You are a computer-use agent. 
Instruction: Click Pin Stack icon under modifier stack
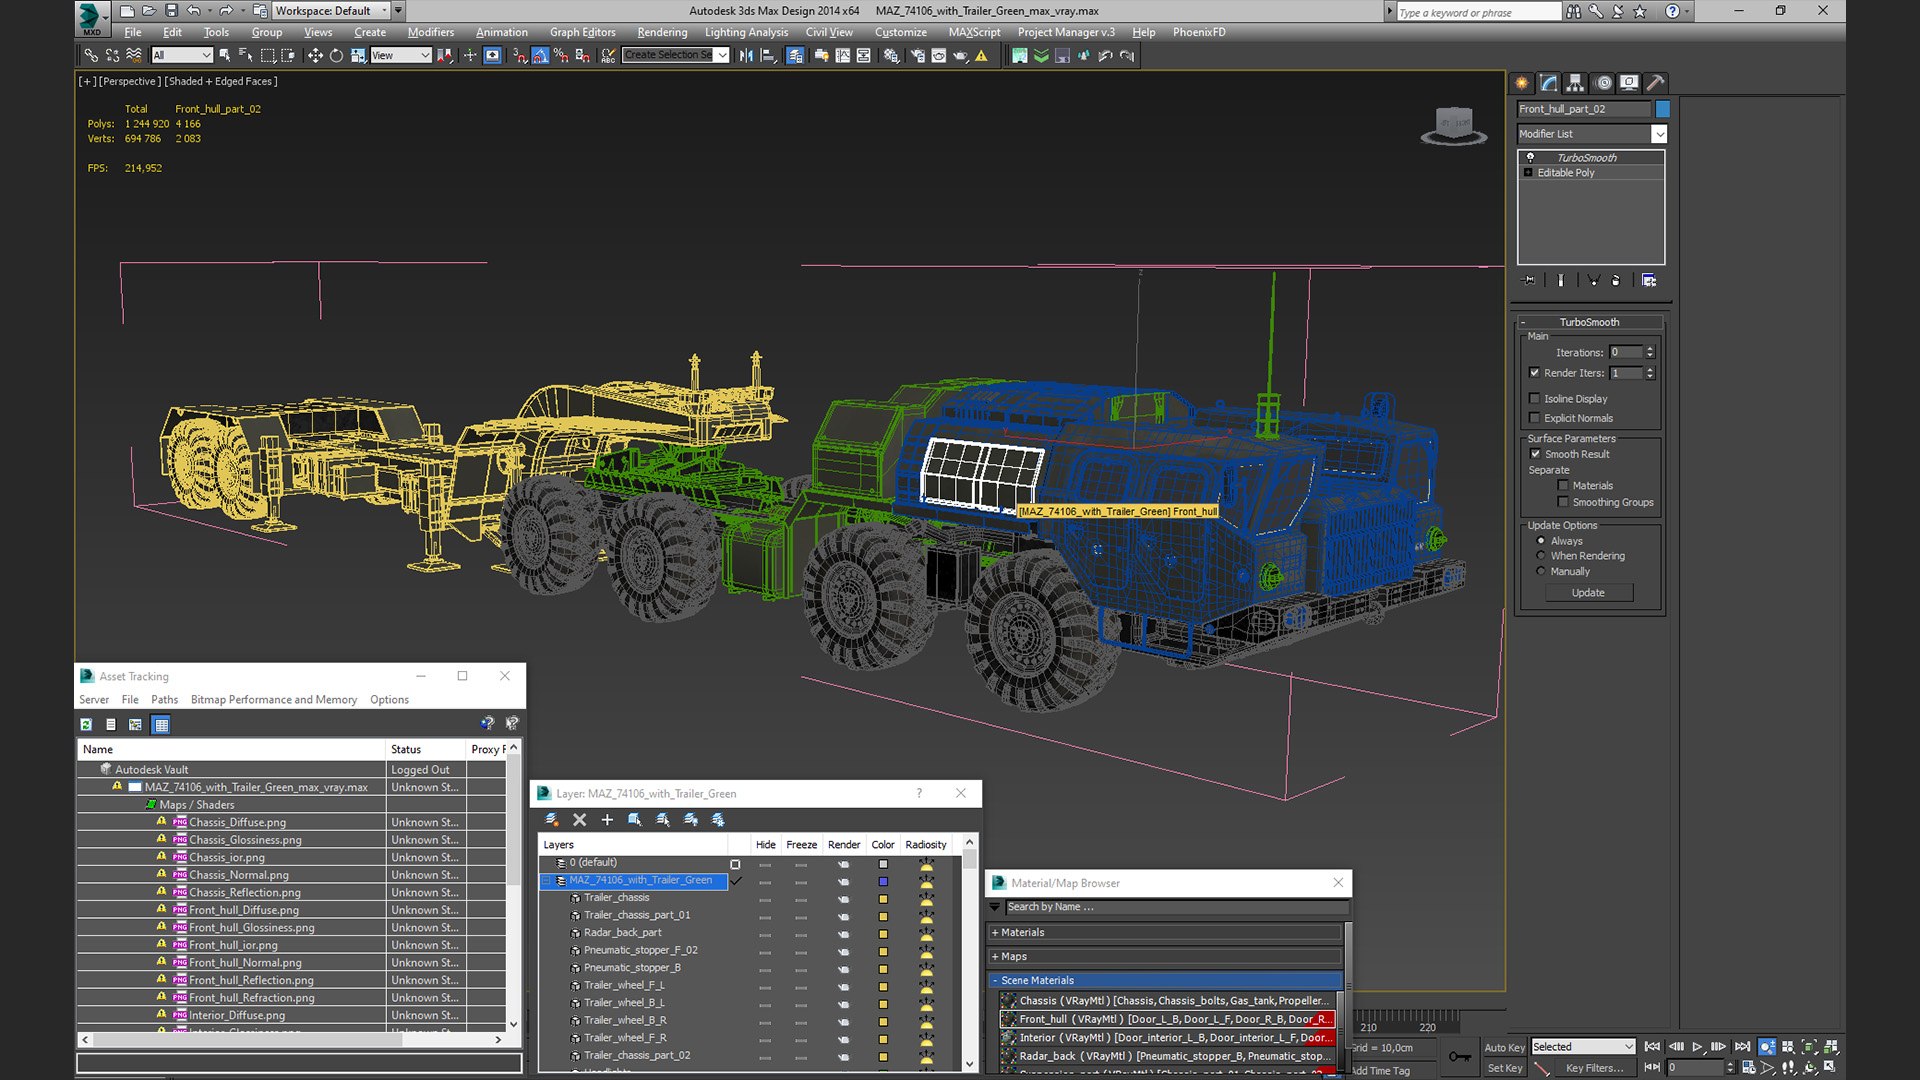(1528, 281)
